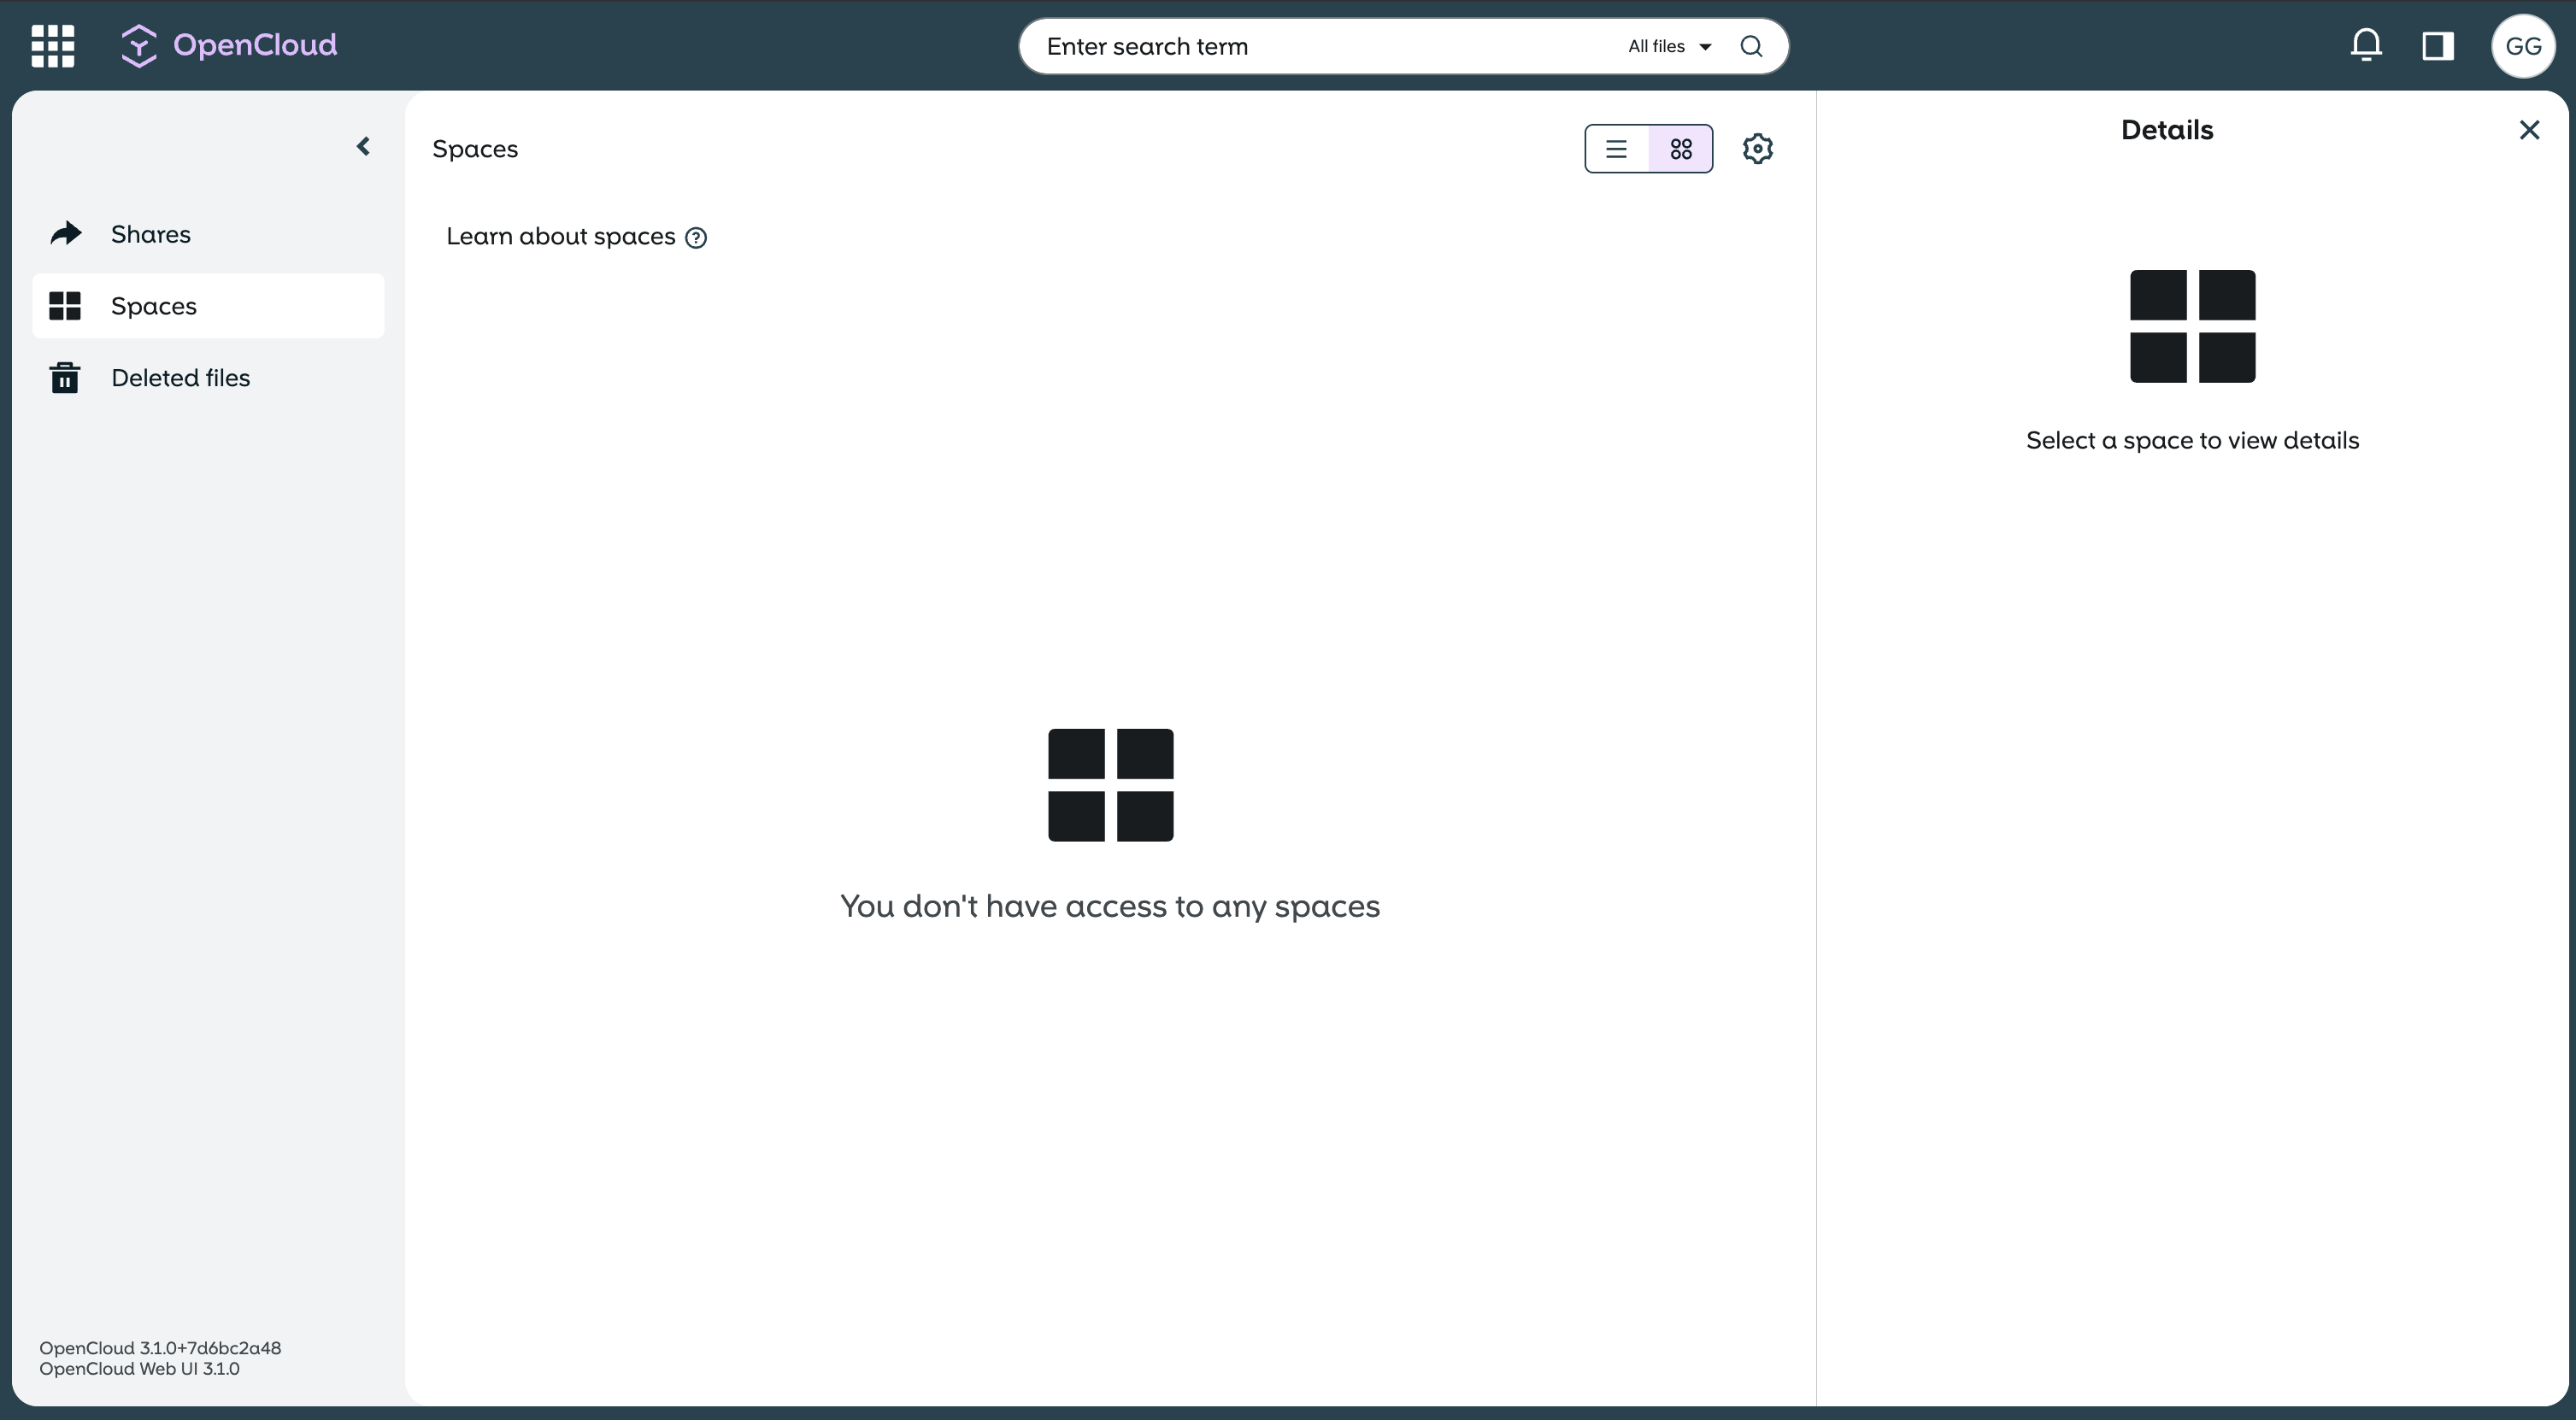Viewport: 2576px width, 1420px height.
Task: Click "You don't have access to any spaces" message
Action: pyautogui.click(x=1110, y=906)
